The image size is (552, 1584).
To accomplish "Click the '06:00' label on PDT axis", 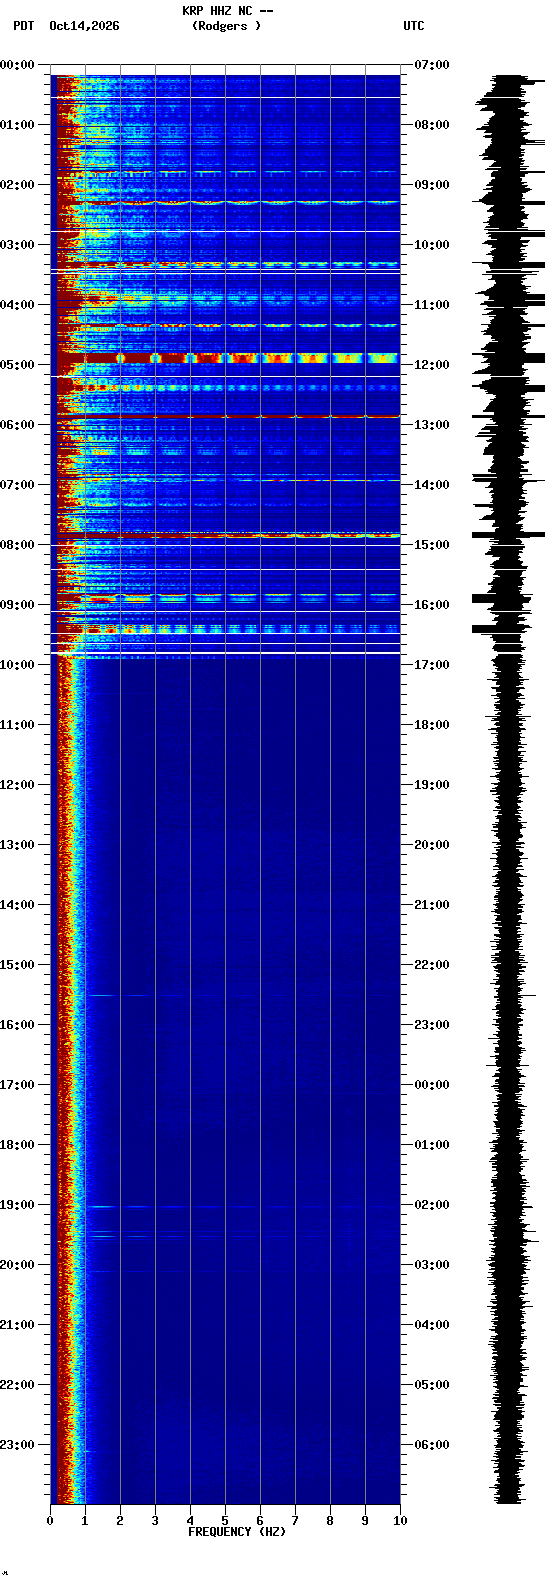I will coord(17,424).
